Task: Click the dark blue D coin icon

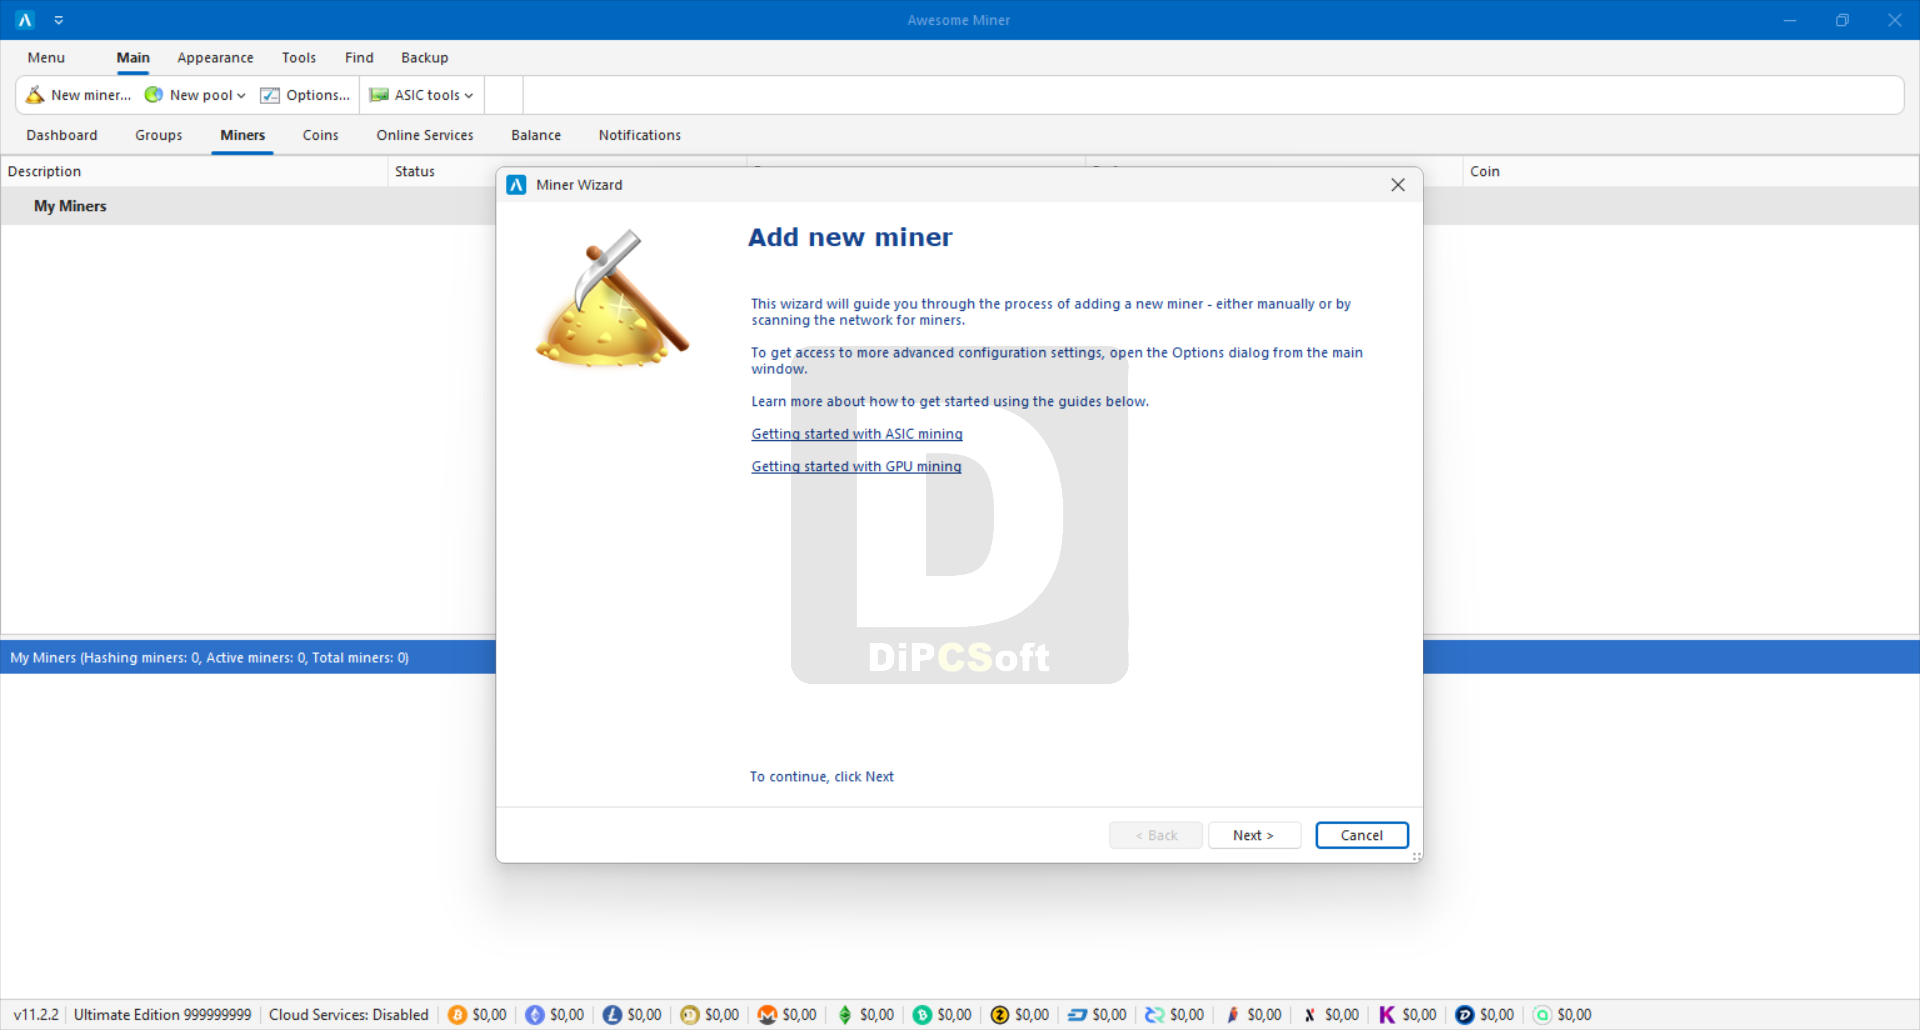Action: [x=1465, y=1015]
